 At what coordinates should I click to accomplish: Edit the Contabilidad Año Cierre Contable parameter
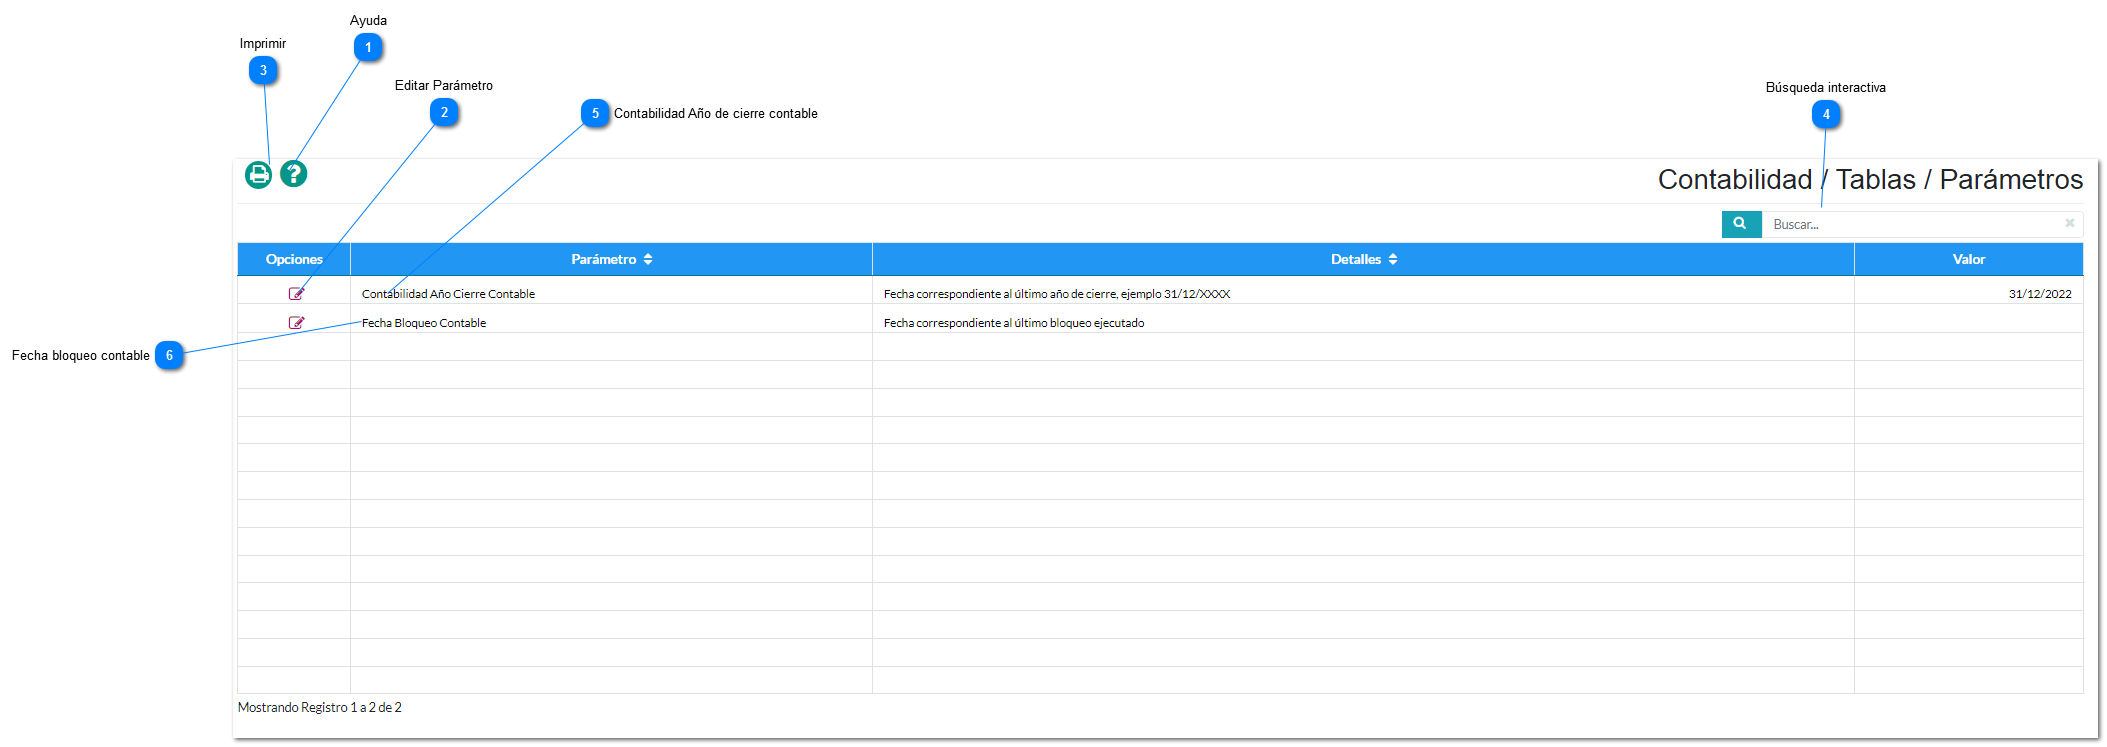296,294
